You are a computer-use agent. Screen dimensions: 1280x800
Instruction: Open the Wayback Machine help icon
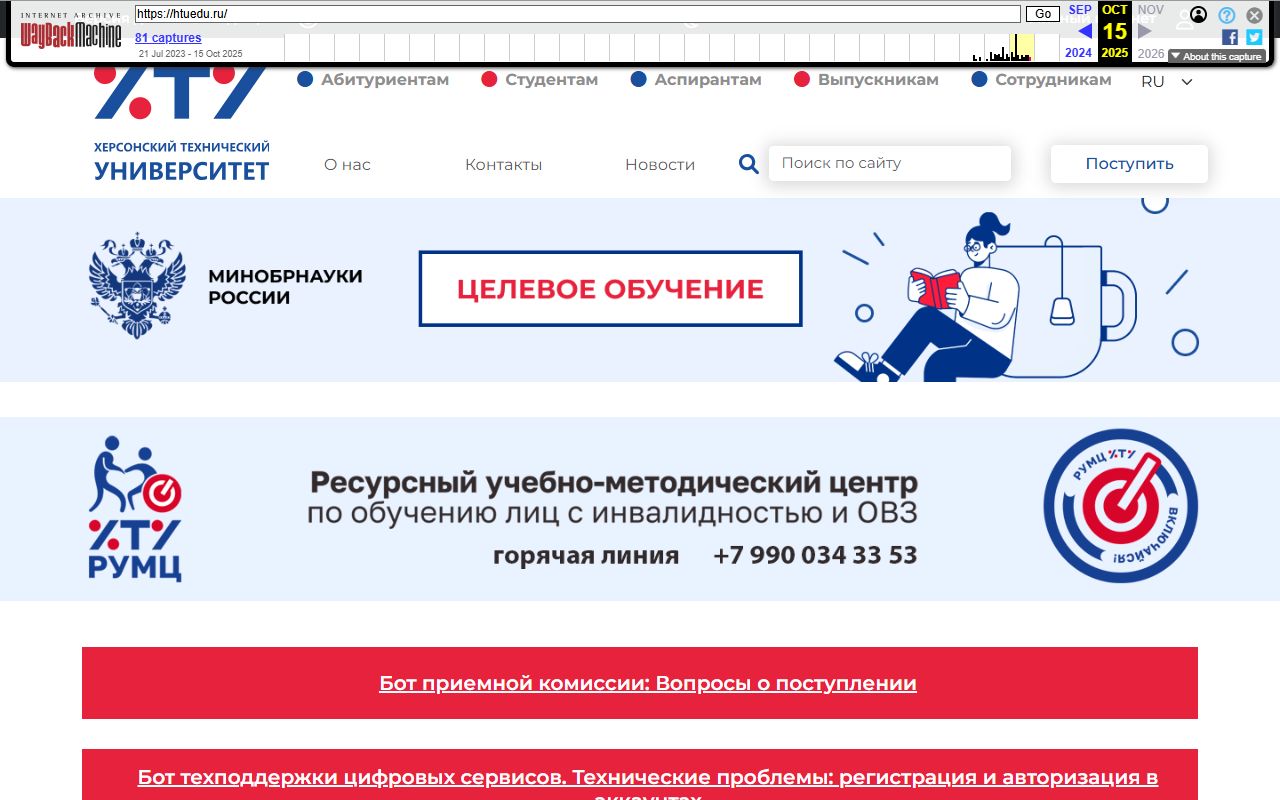[x=1226, y=15]
